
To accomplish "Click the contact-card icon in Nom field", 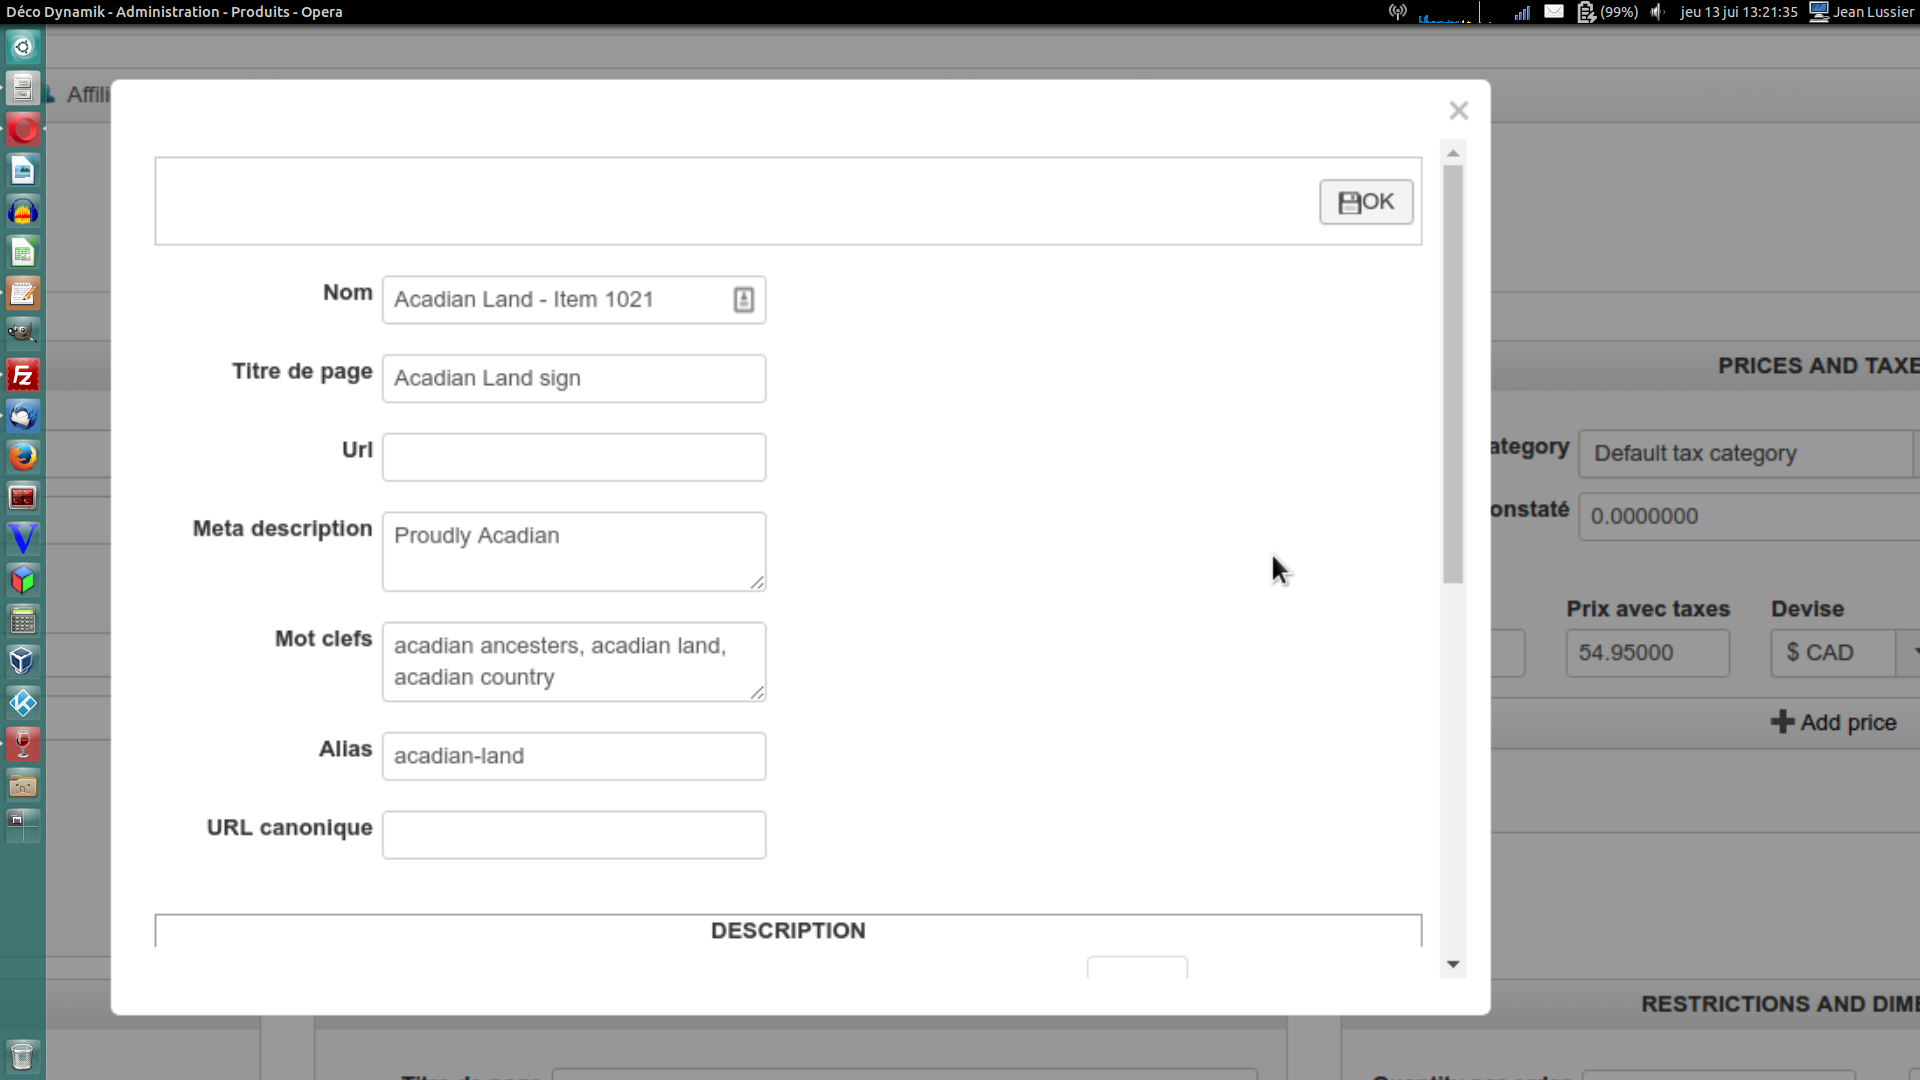I will pyautogui.click(x=743, y=300).
